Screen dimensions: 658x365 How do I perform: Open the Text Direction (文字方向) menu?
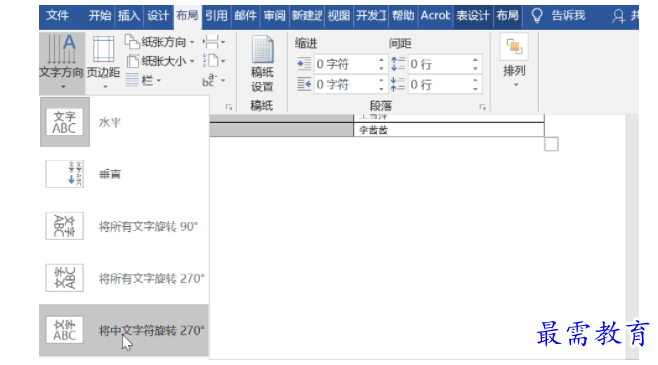coord(62,63)
